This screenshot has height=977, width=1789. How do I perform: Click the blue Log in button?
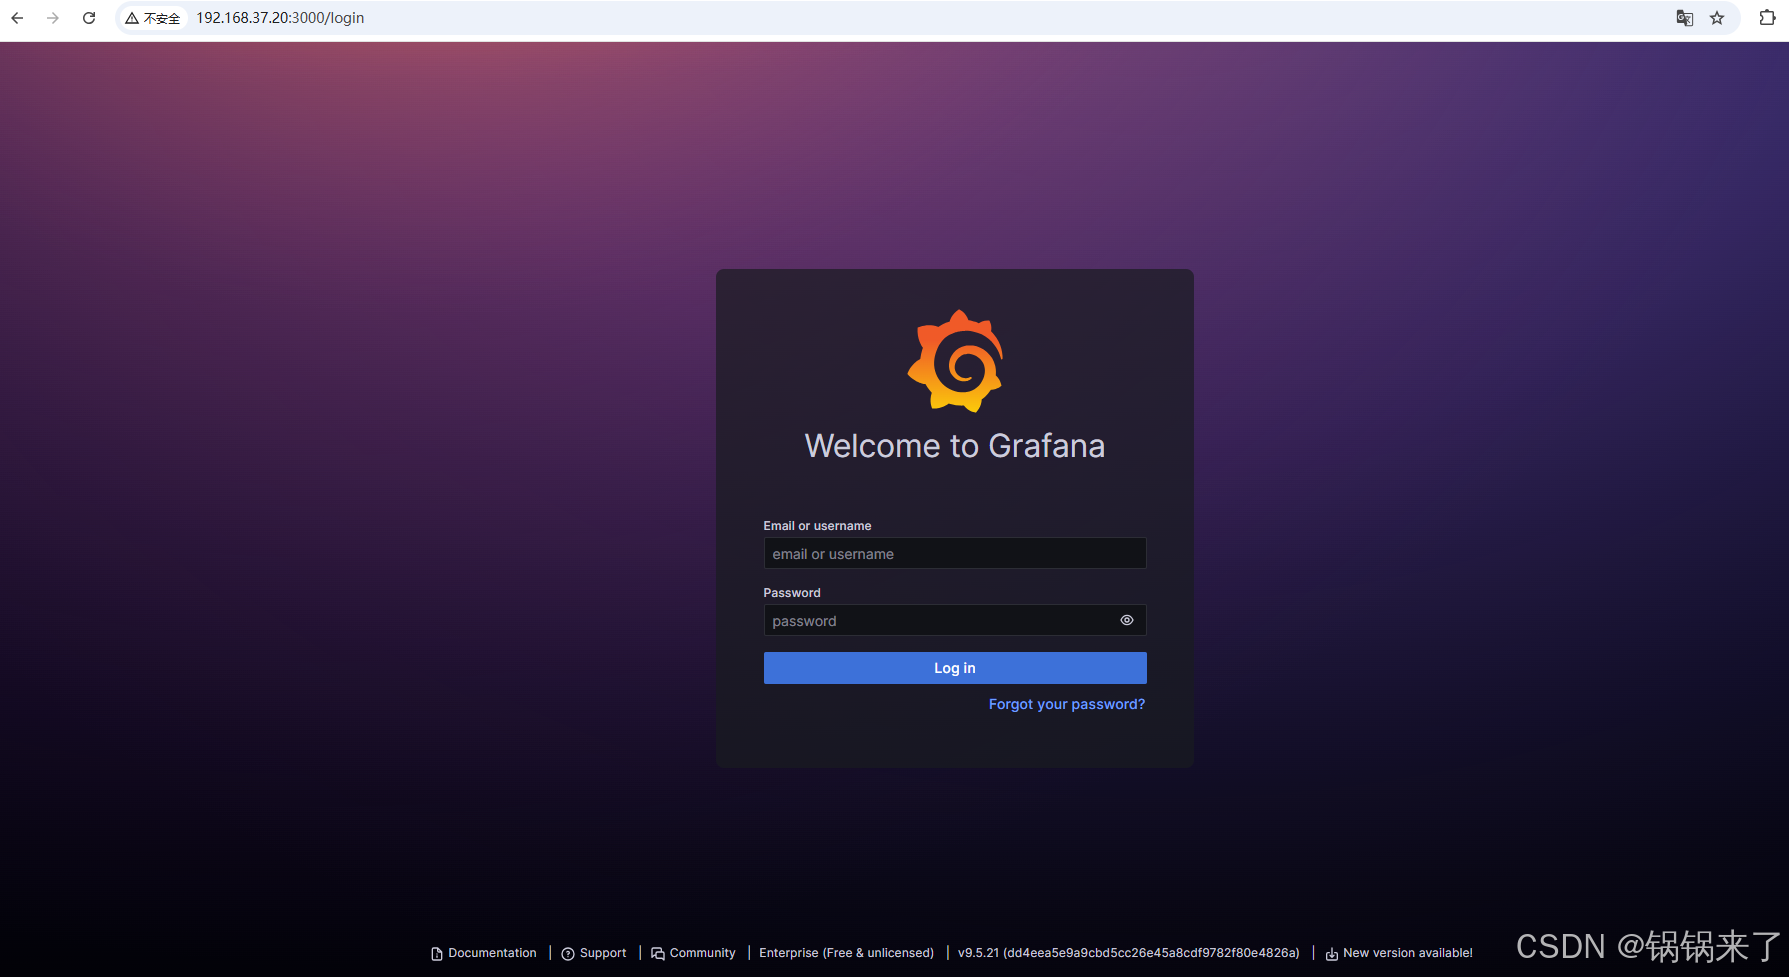(x=955, y=668)
